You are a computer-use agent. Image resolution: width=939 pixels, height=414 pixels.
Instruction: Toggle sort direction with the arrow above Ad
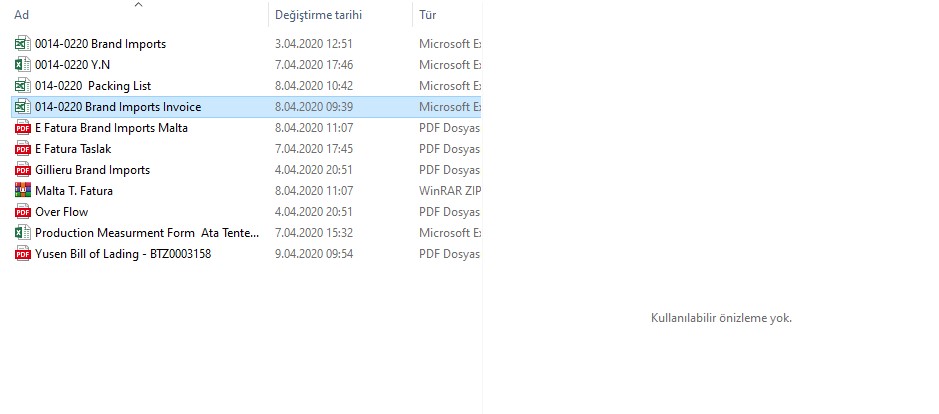pyautogui.click(x=139, y=5)
